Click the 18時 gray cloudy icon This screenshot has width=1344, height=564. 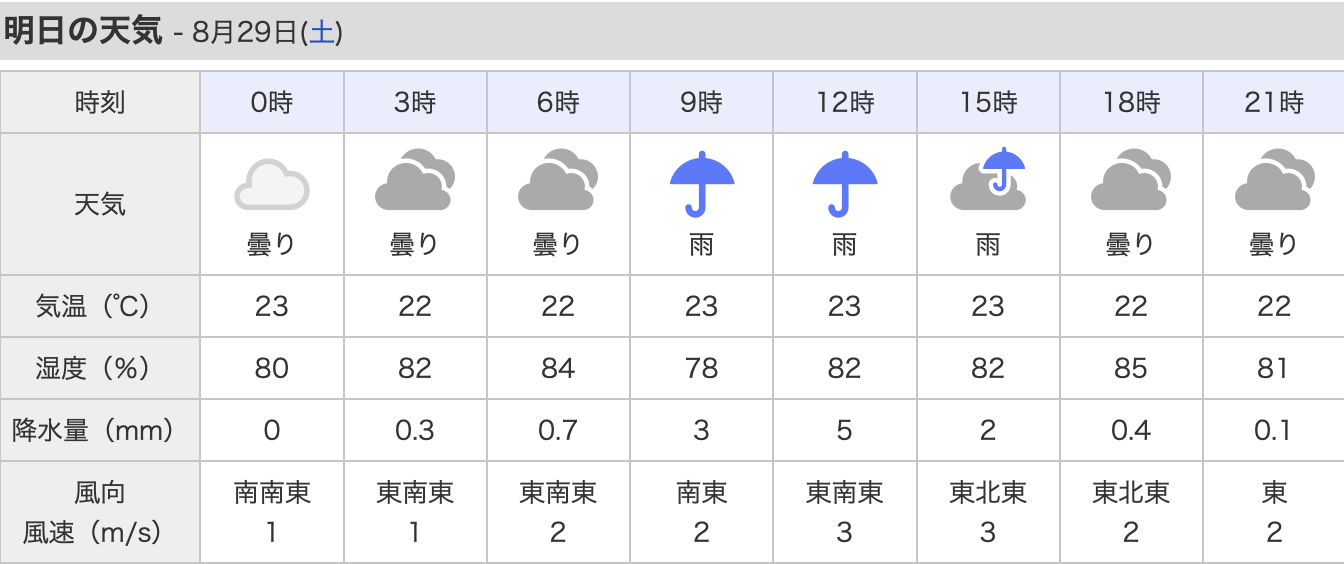pyautogui.click(x=1131, y=180)
